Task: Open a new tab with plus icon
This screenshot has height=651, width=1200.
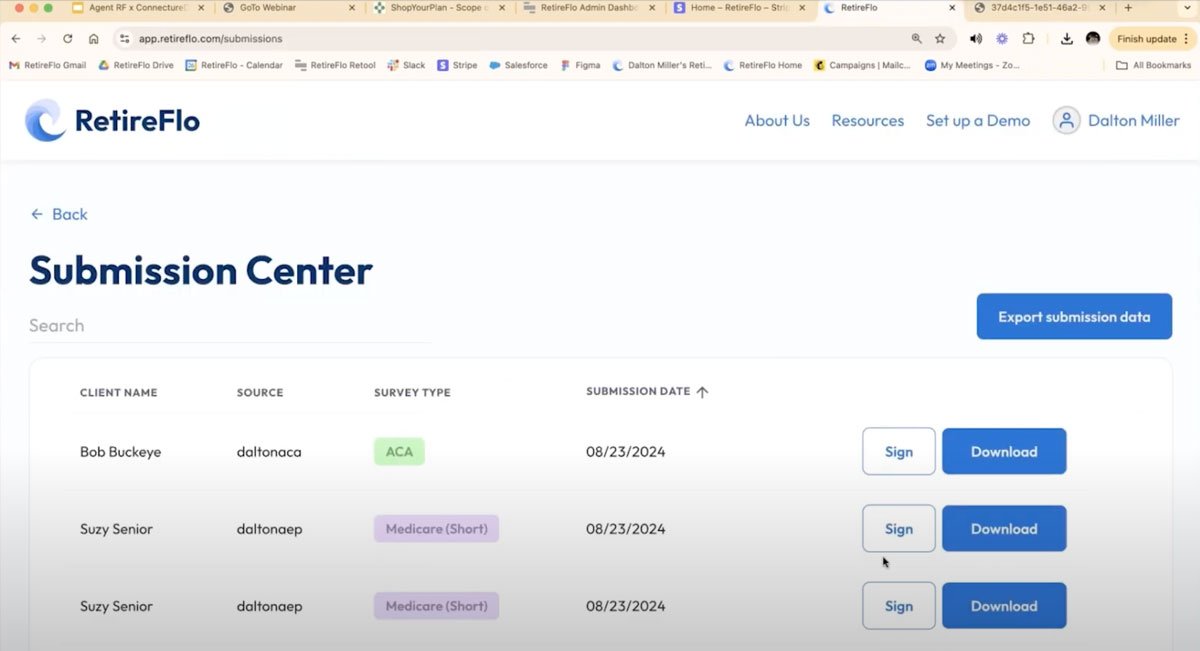Action: [1128, 8]
